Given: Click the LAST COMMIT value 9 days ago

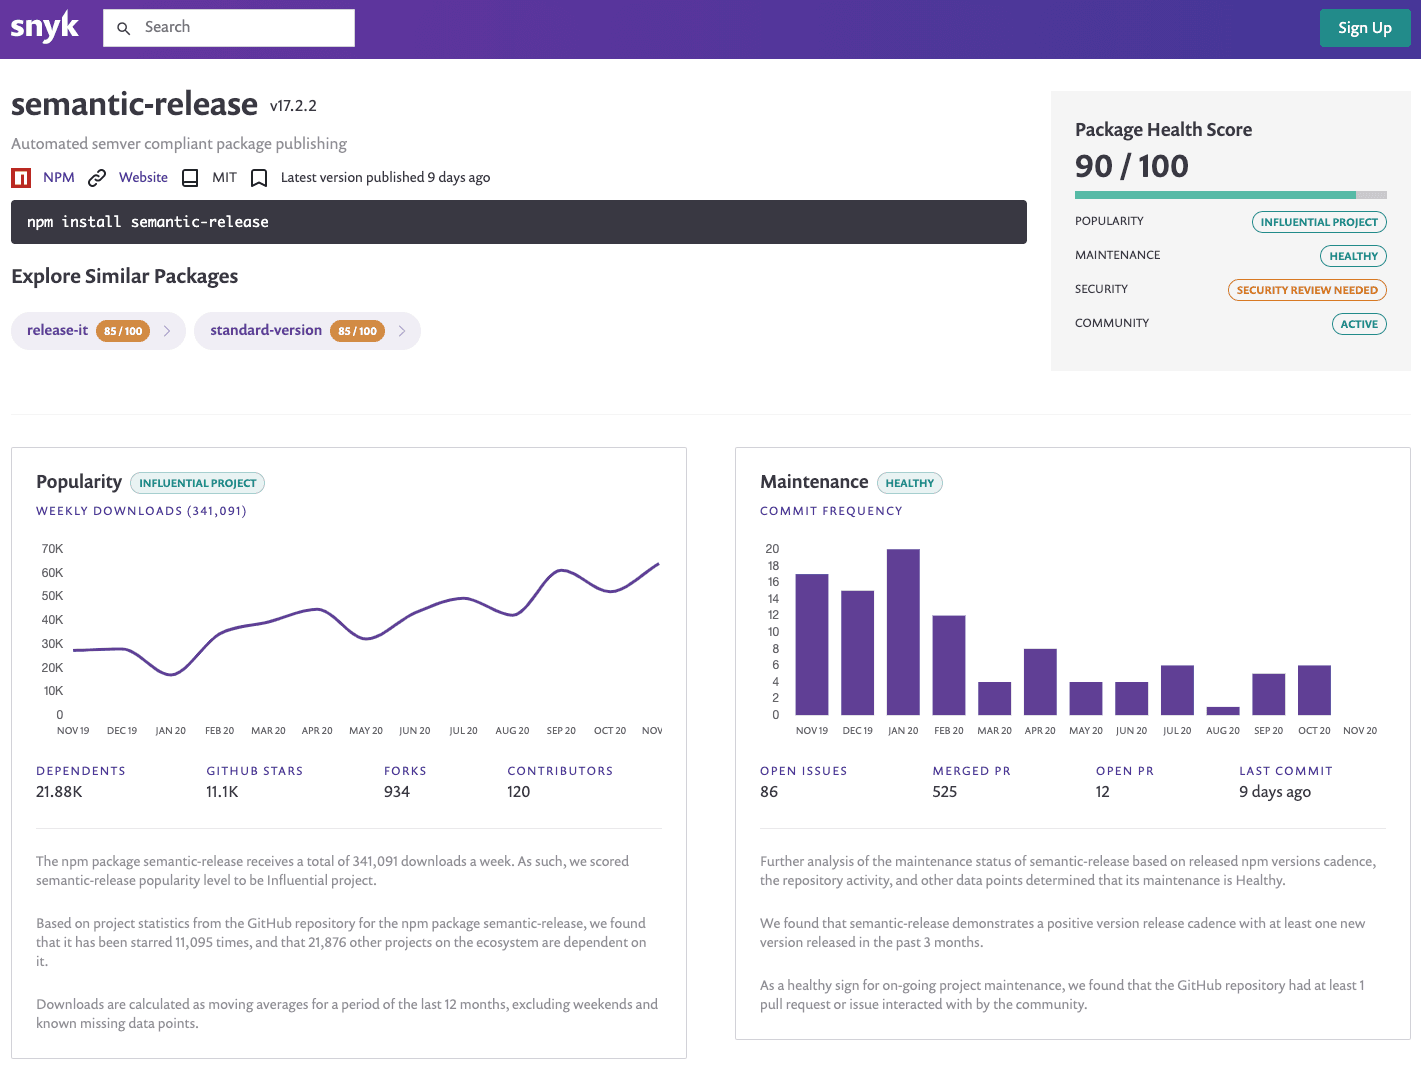Looking at the screenshot, I should pyautogui.click(x=1275, y=792).
